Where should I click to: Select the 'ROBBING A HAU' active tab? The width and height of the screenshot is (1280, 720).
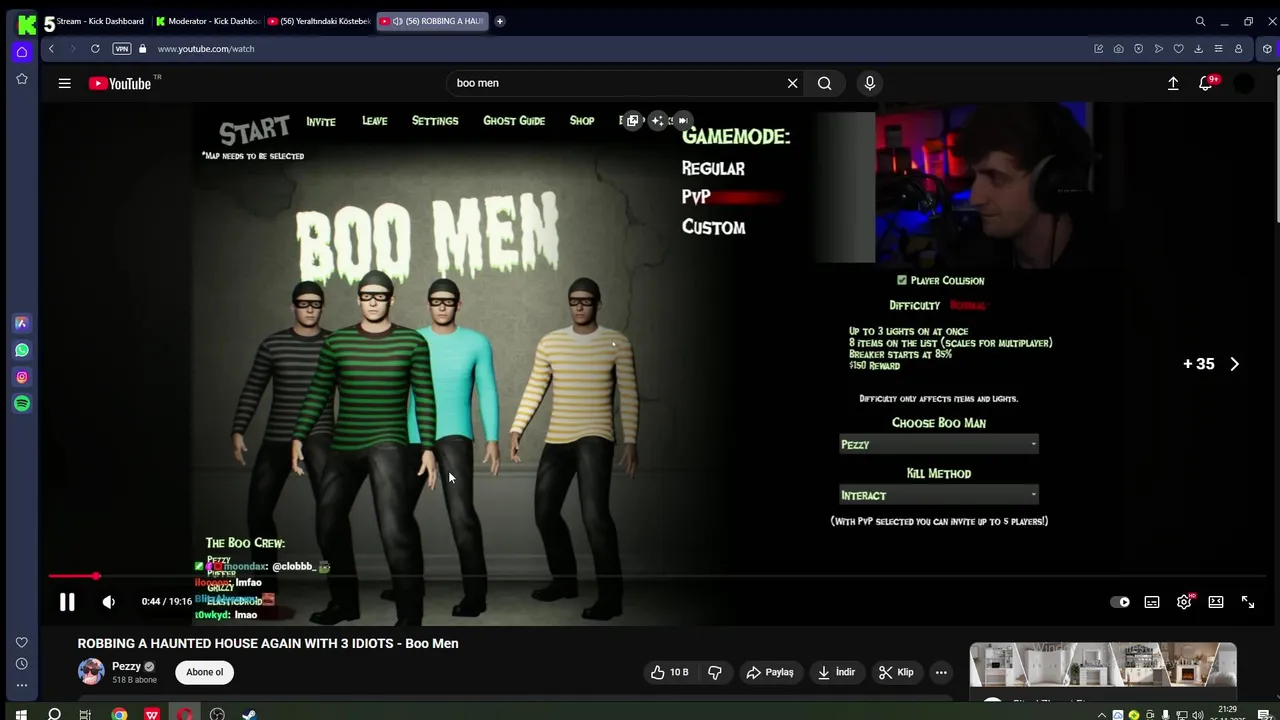coord(432,21)
